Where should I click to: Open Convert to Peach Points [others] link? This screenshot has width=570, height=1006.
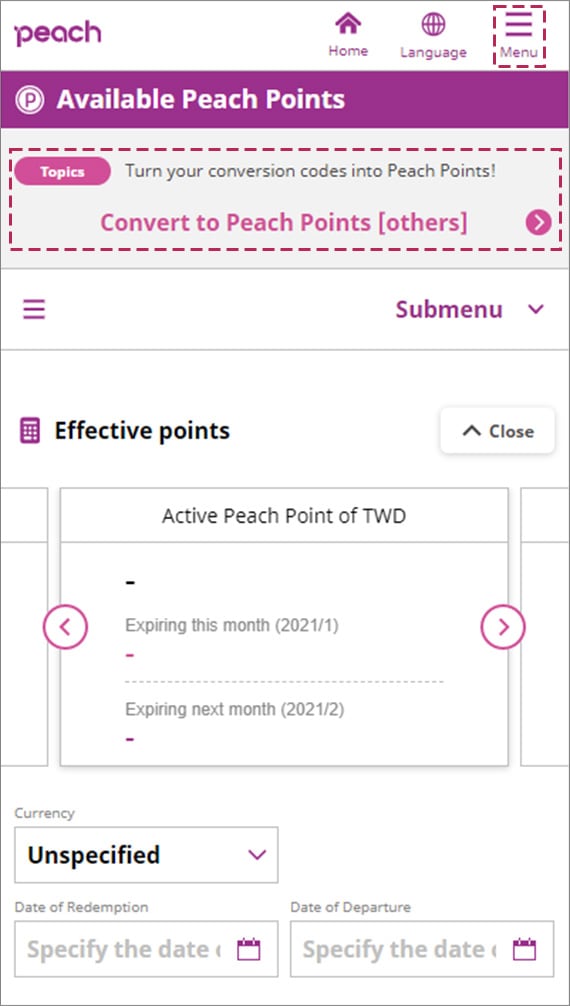[x=284, y=223]
